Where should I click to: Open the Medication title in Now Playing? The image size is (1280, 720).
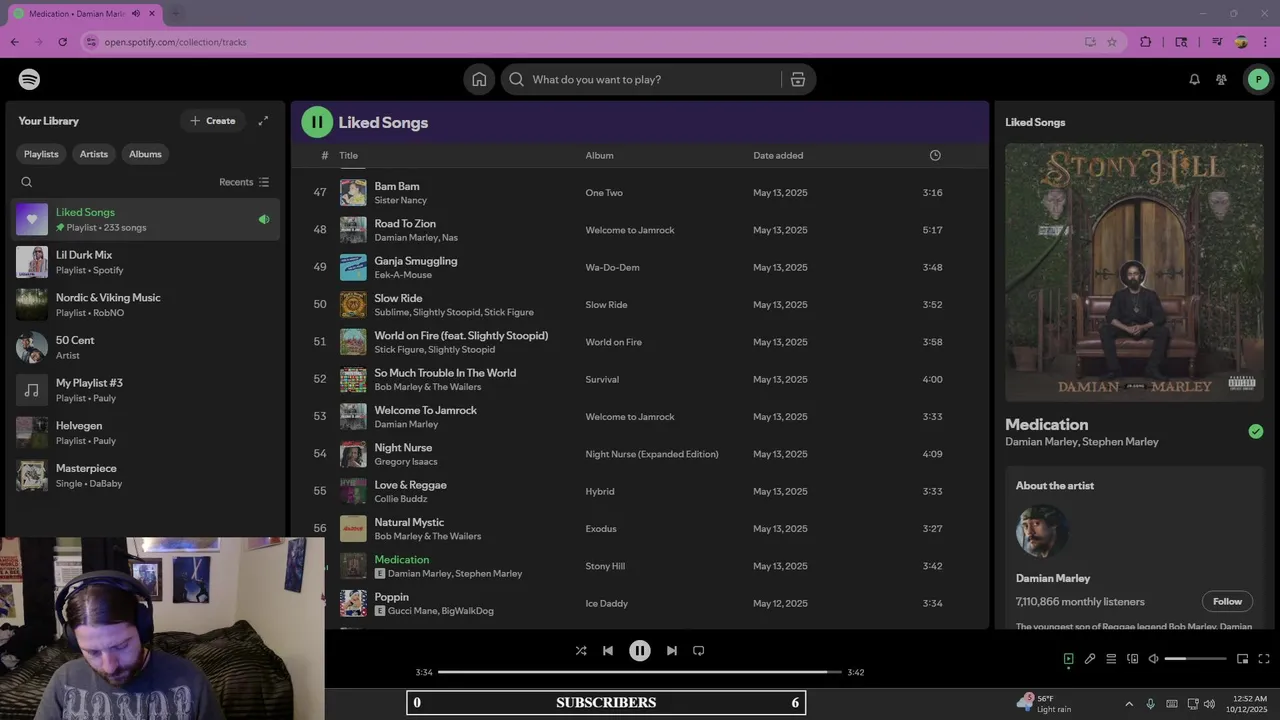pos(1047,424)
